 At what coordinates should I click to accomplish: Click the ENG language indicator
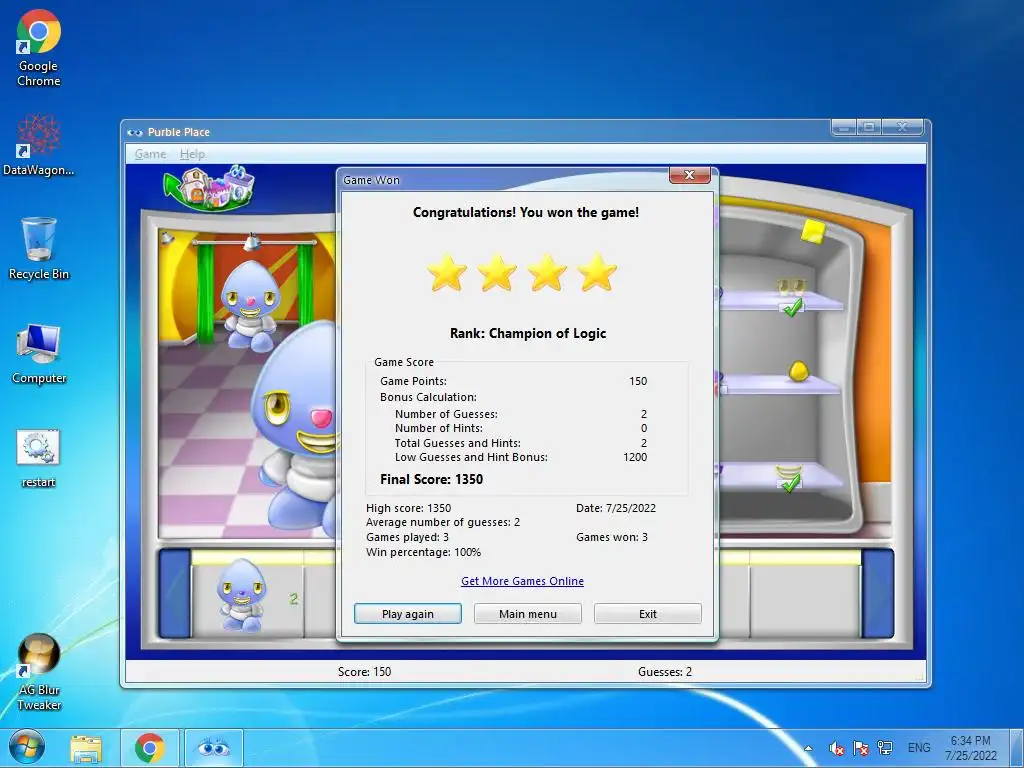(919, 748)
